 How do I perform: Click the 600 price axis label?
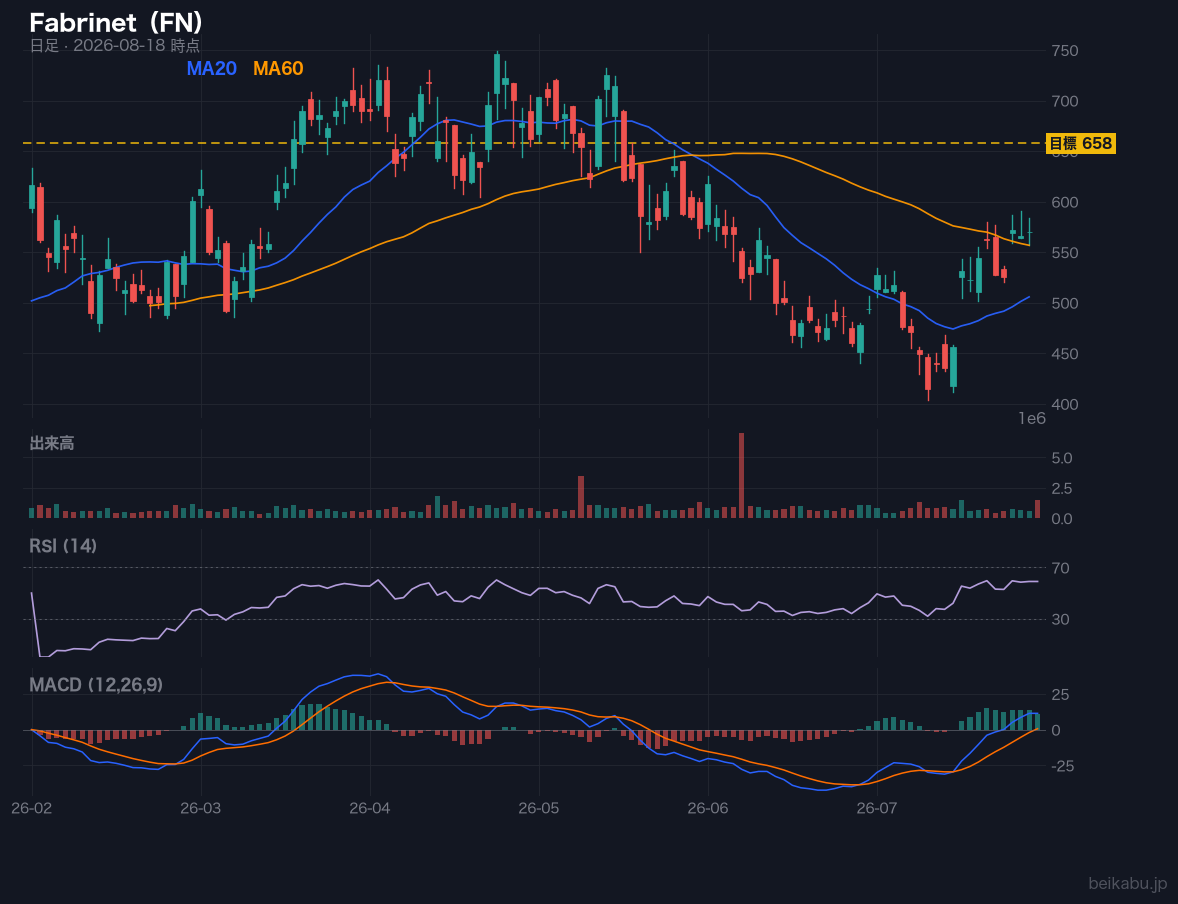tap(1065, 202)
